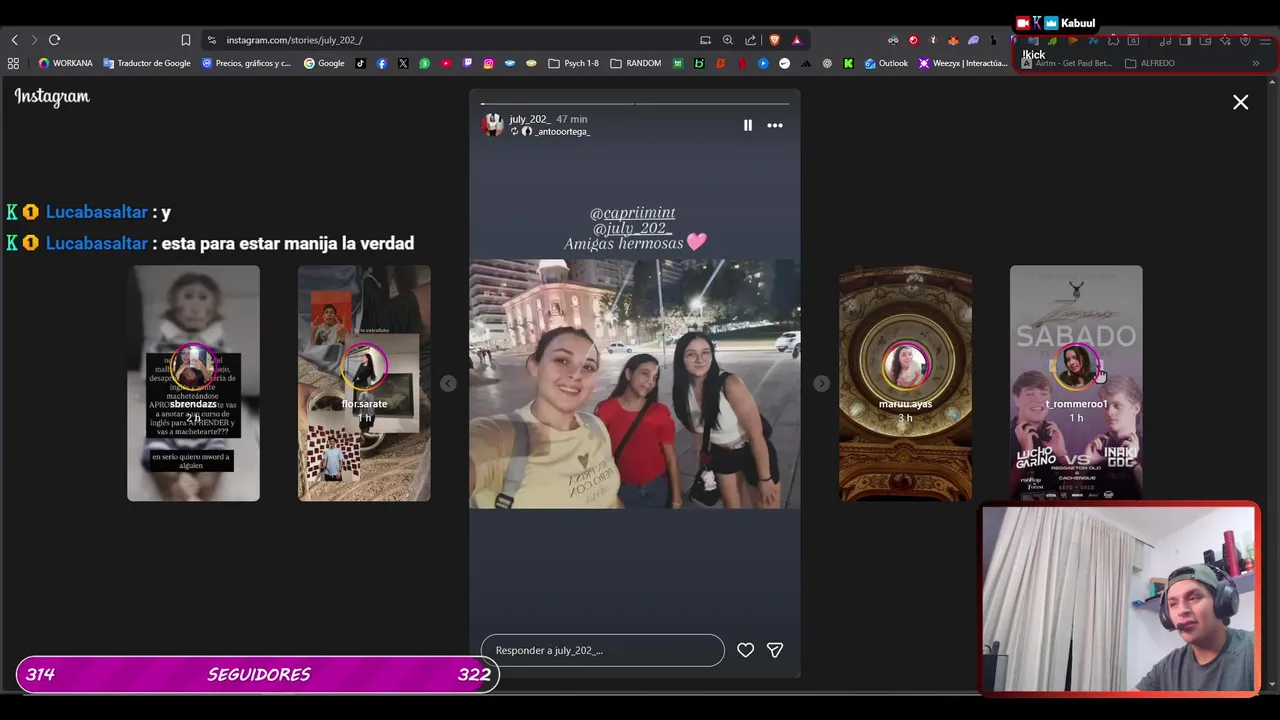This screenshot has width=1280, height=720.
Task: Open the screen cast icon in address bar
Action: (705, 40)
